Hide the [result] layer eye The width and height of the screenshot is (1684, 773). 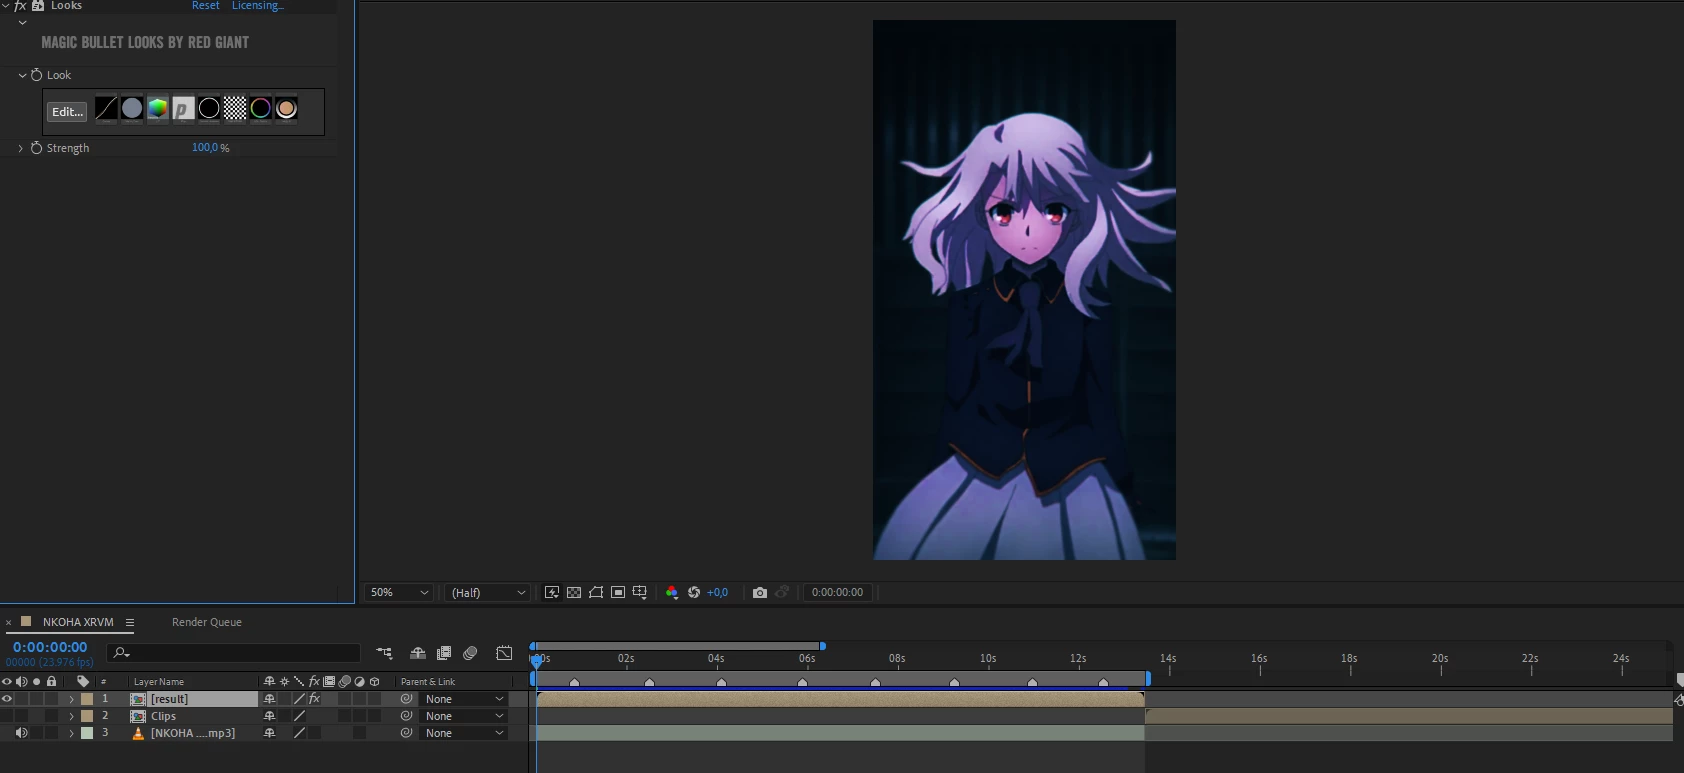7,699
